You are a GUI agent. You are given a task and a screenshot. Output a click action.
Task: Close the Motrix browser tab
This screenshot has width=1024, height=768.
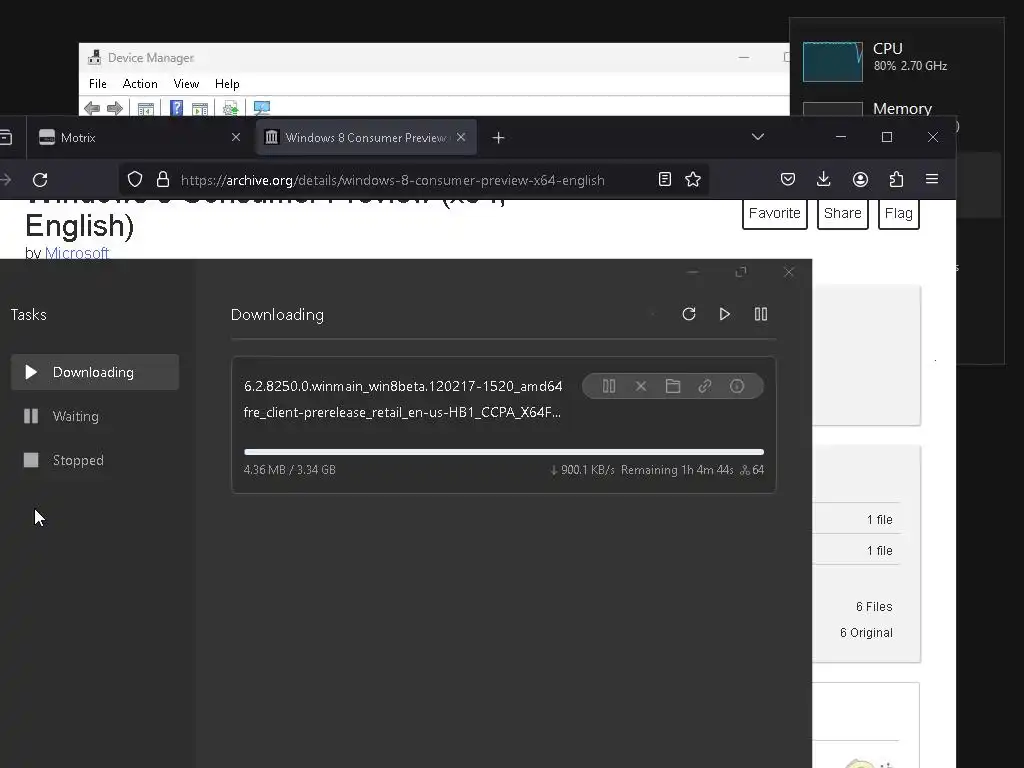(x=236, y=137)
